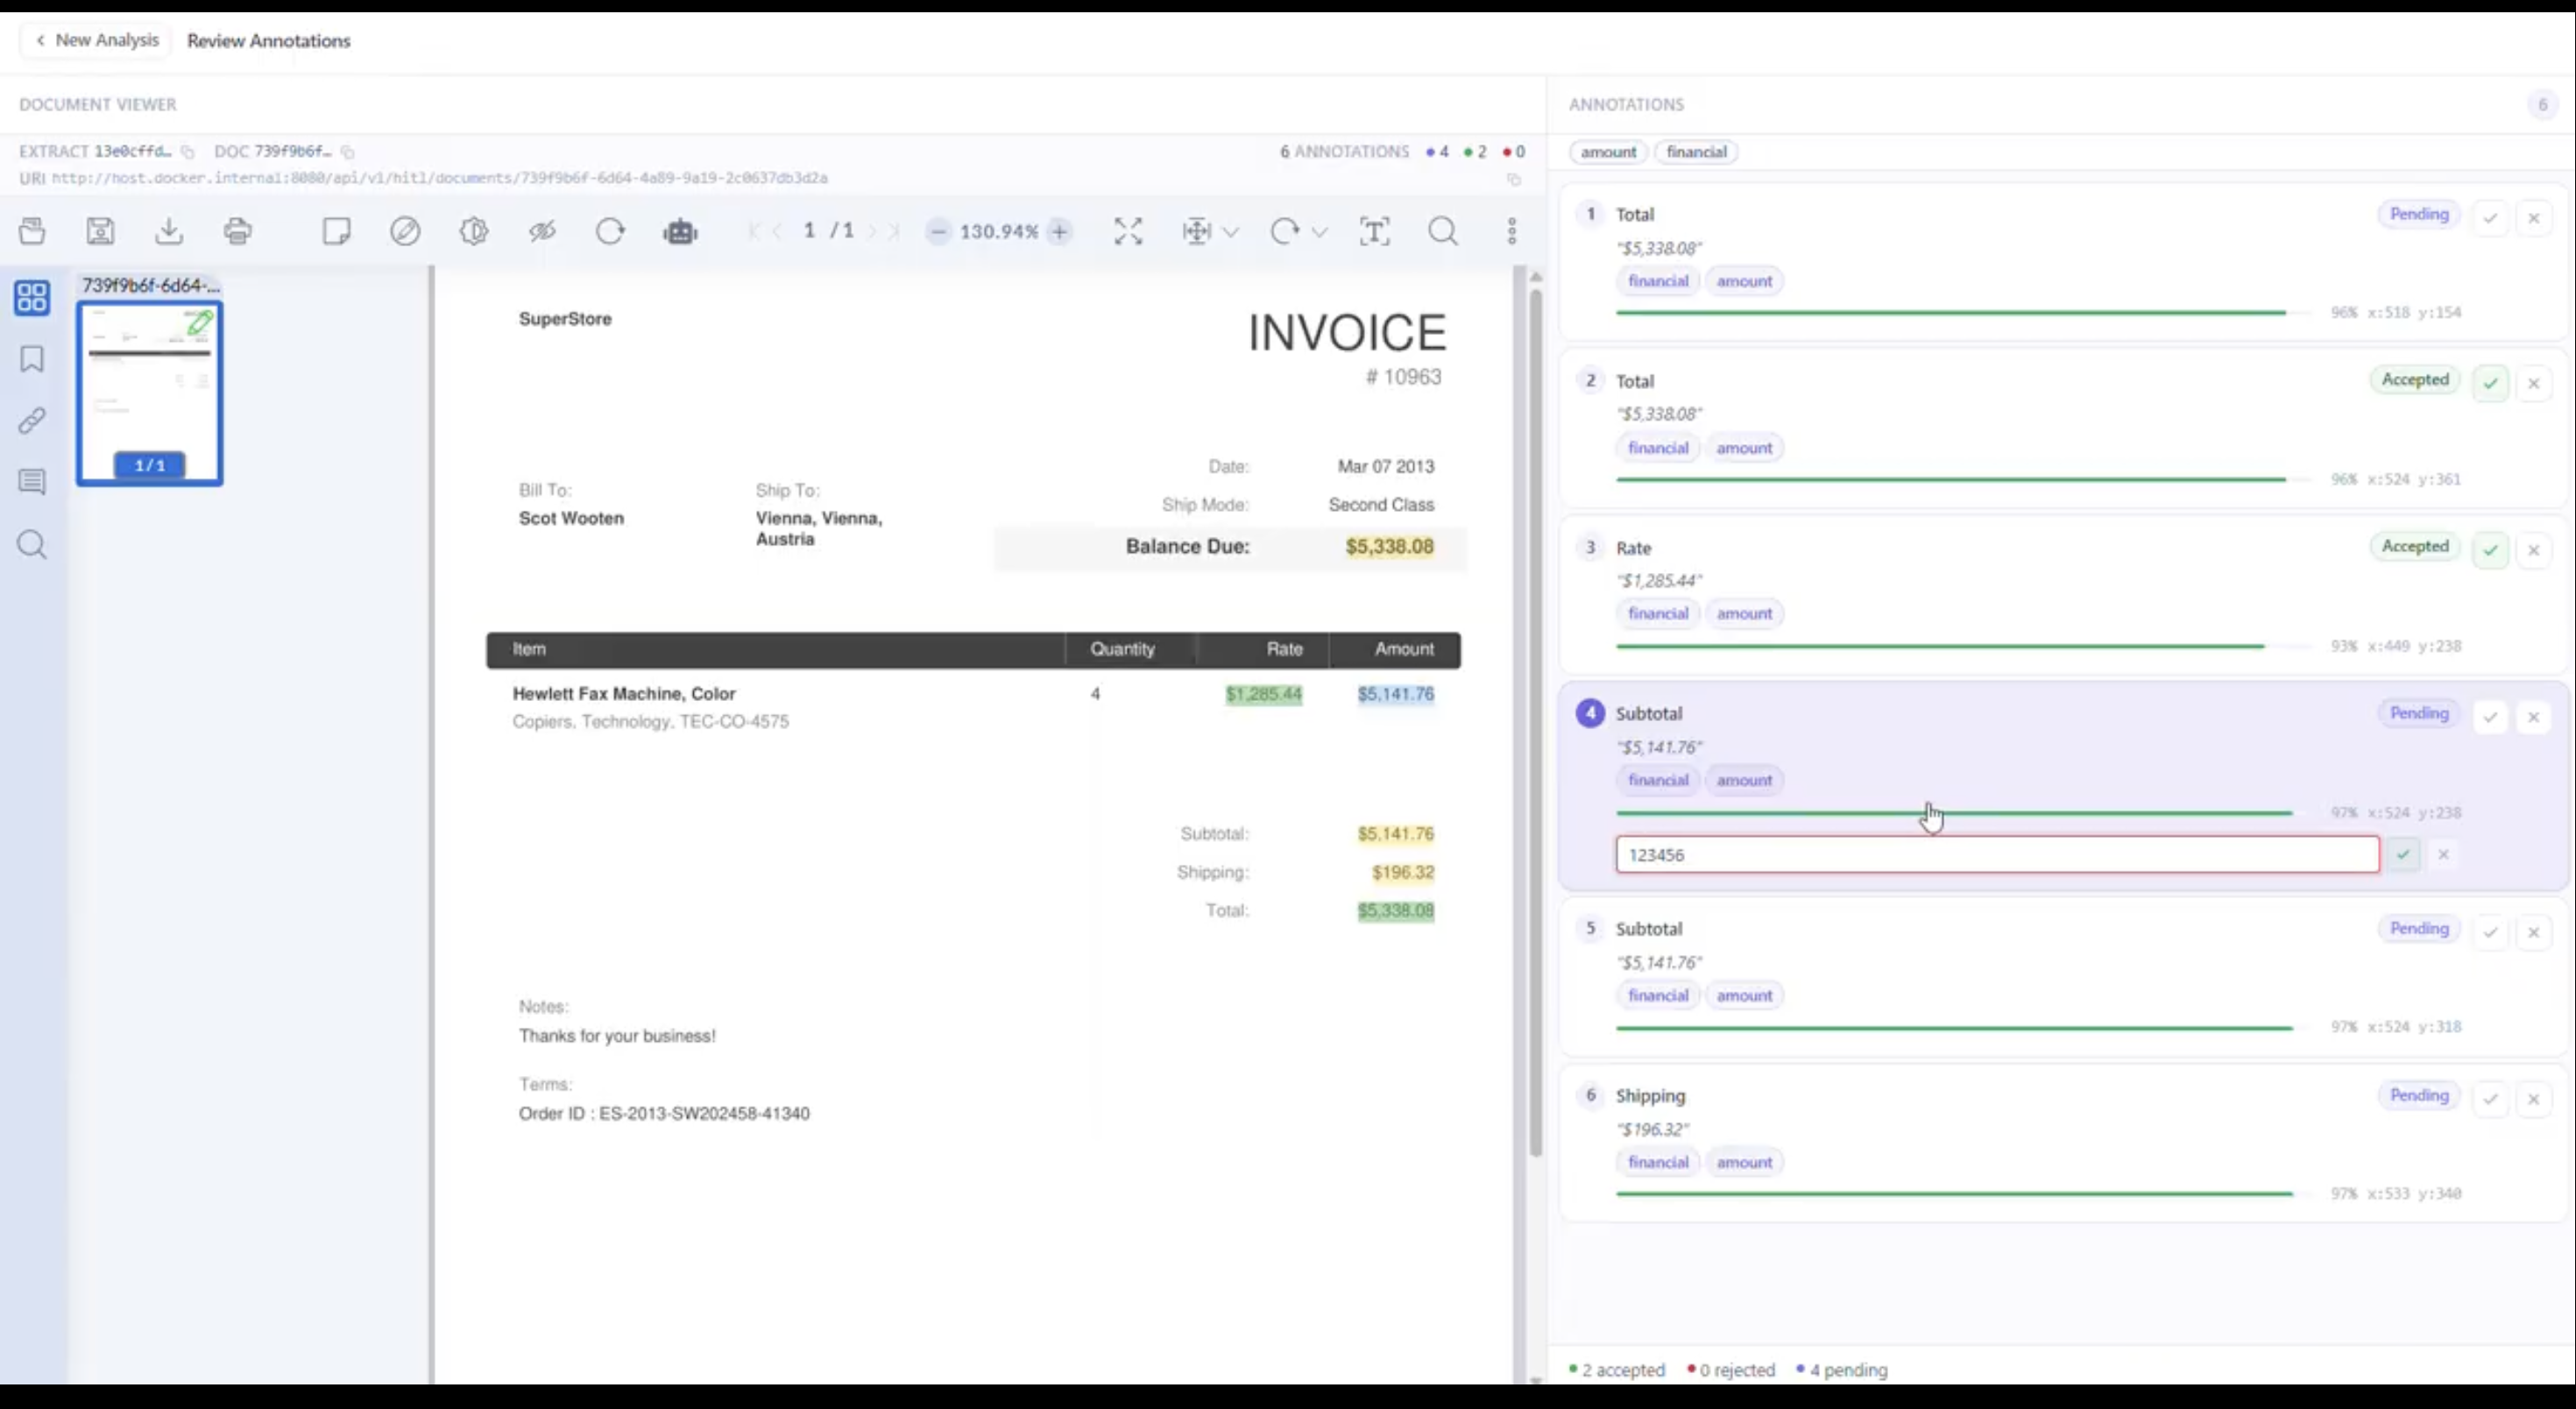
Task: Select the pen draw tool in toolbar
Action: point(405,231)
